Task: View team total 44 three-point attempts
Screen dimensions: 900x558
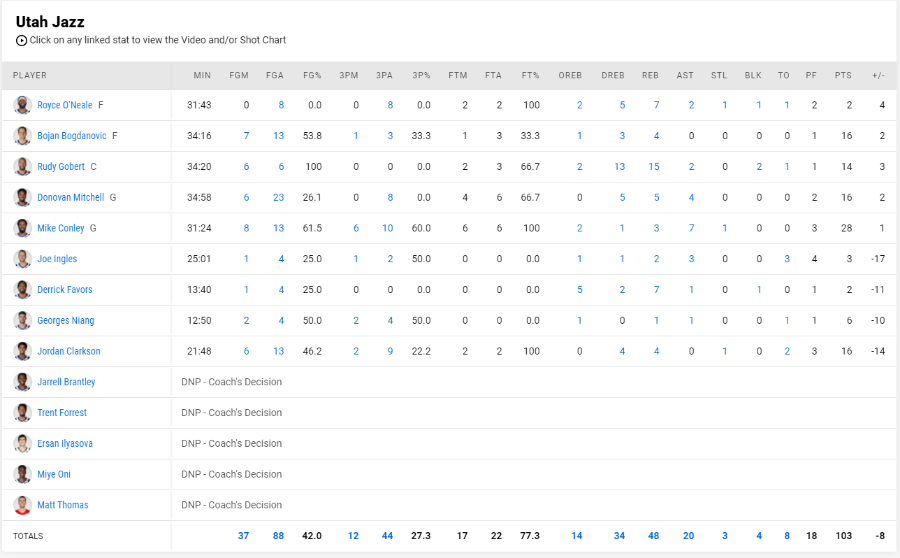Action: [x=387, y=536]
